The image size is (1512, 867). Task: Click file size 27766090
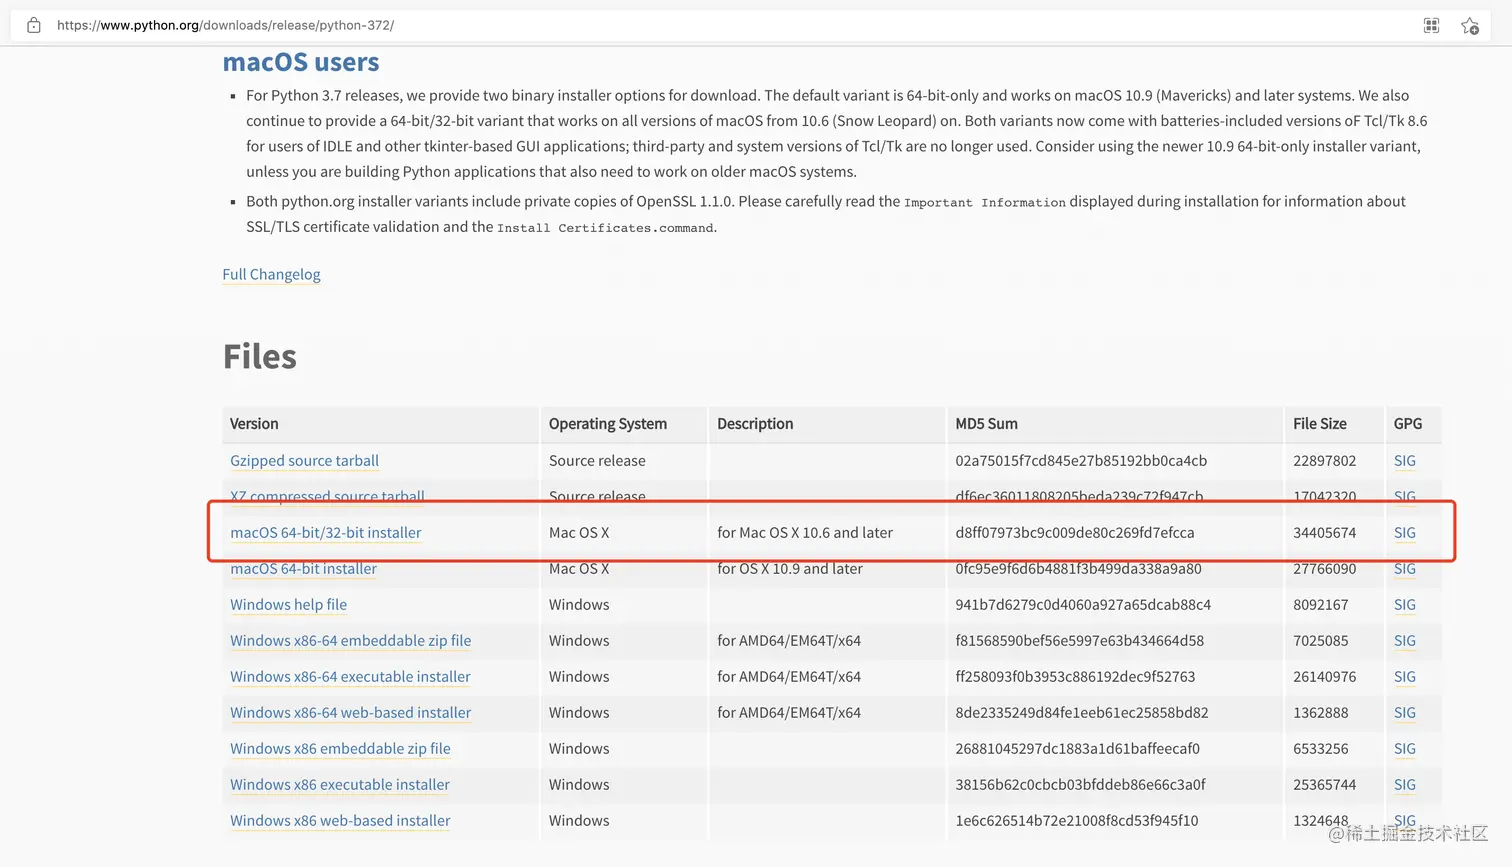click(1324, 569)
